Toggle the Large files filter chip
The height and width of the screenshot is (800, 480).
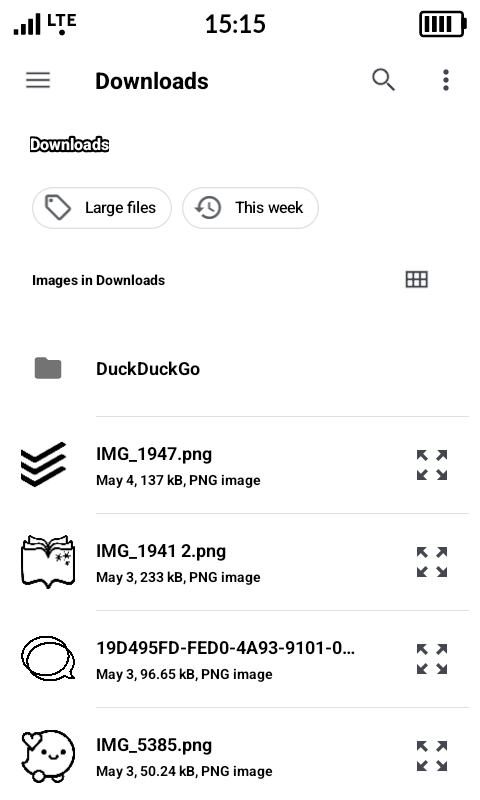click(x=102, y=208)
